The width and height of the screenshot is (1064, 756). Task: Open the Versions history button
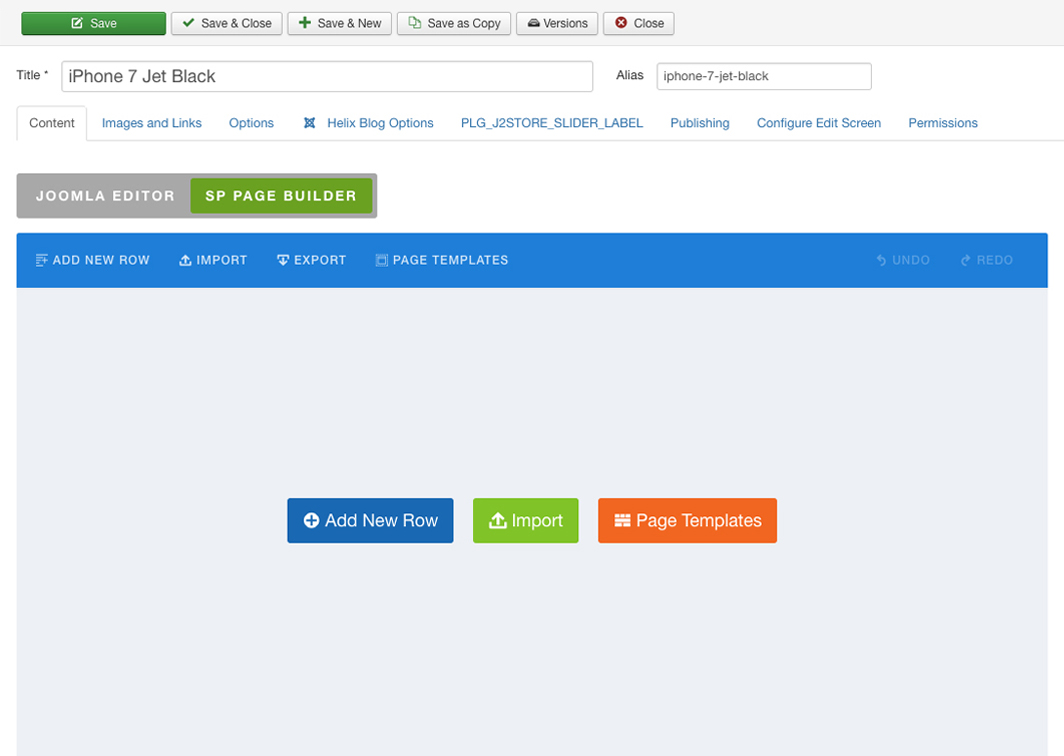pyautogui.click(x=557, y=23)
